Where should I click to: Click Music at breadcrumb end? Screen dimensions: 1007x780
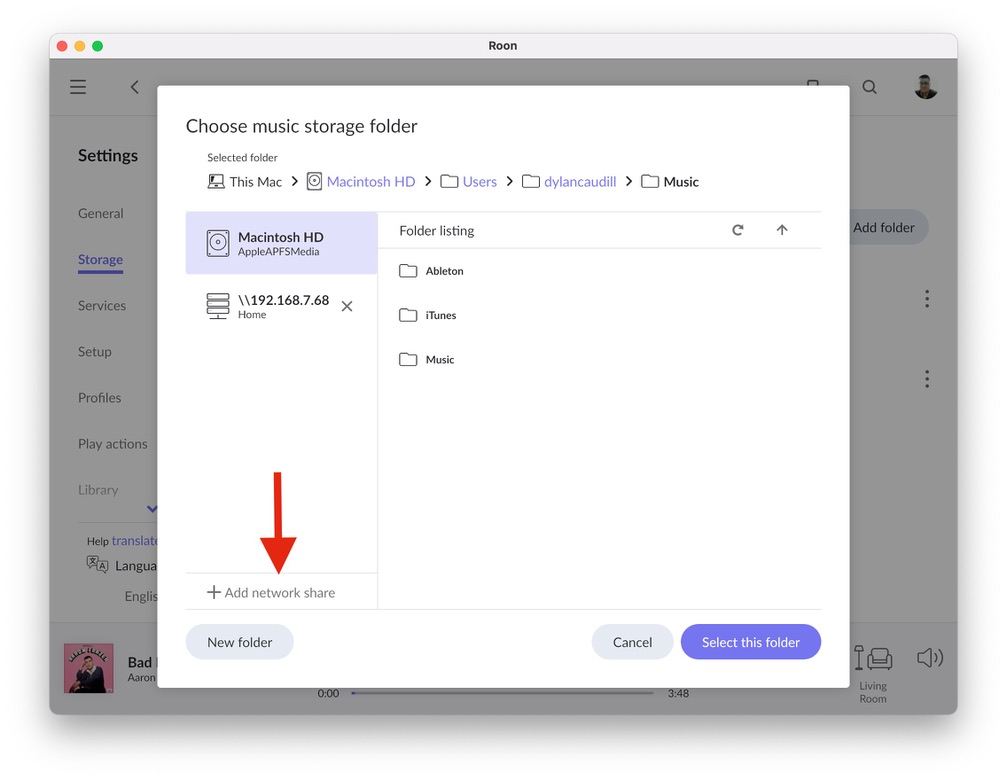[670, 182]
